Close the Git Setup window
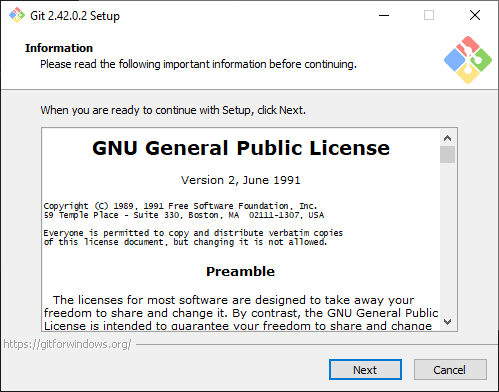Viewport: 499px width, 392px height. [475, 15]
